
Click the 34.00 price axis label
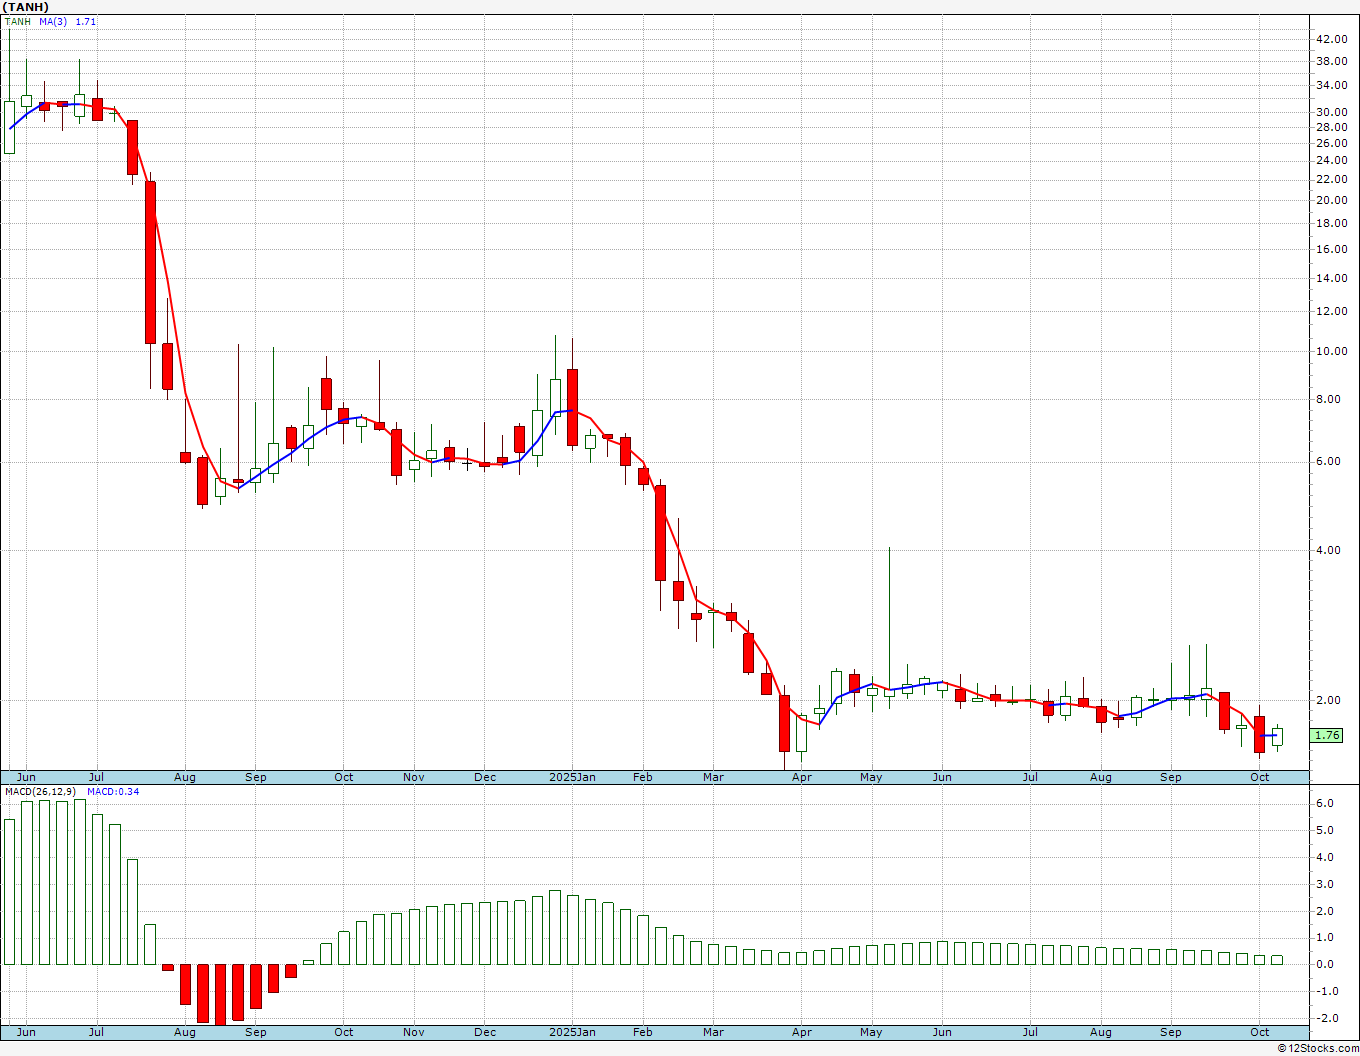pyautogui.click(x=1331, y=85)
